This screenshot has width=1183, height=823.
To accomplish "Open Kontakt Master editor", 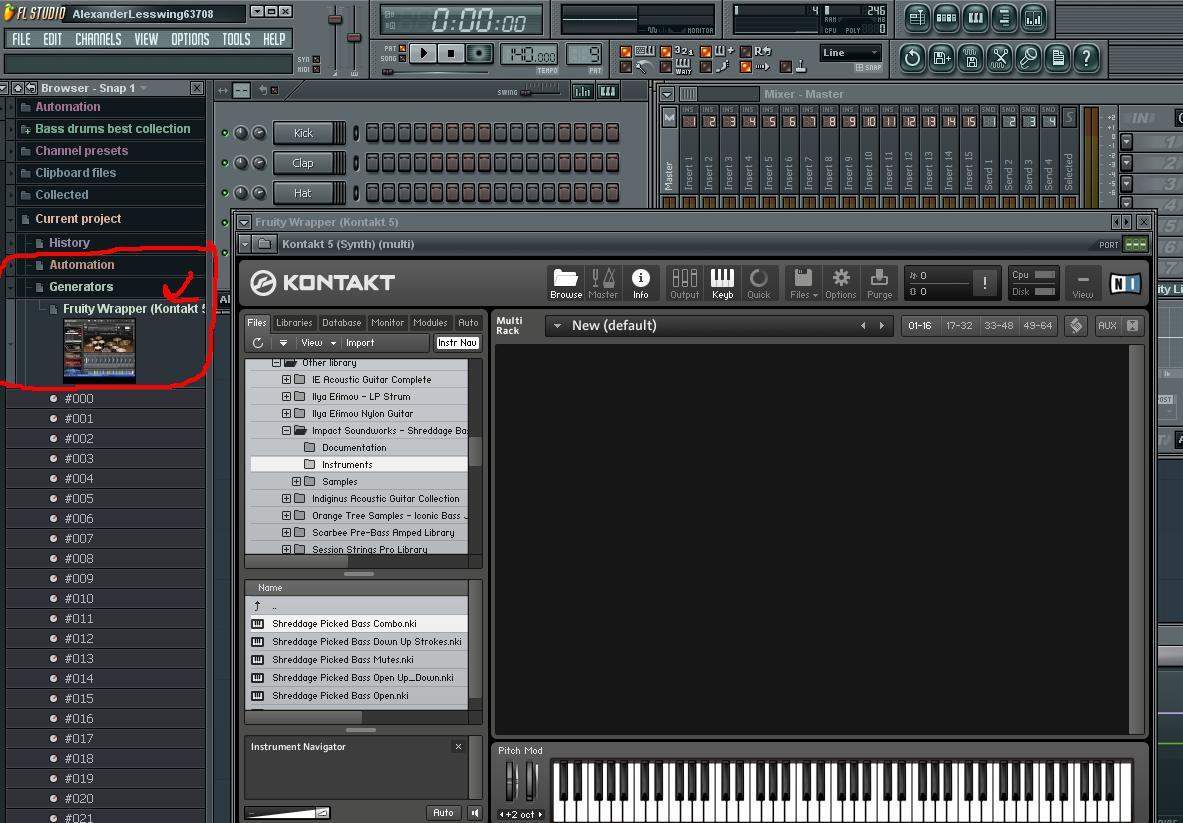I will 603,283.
